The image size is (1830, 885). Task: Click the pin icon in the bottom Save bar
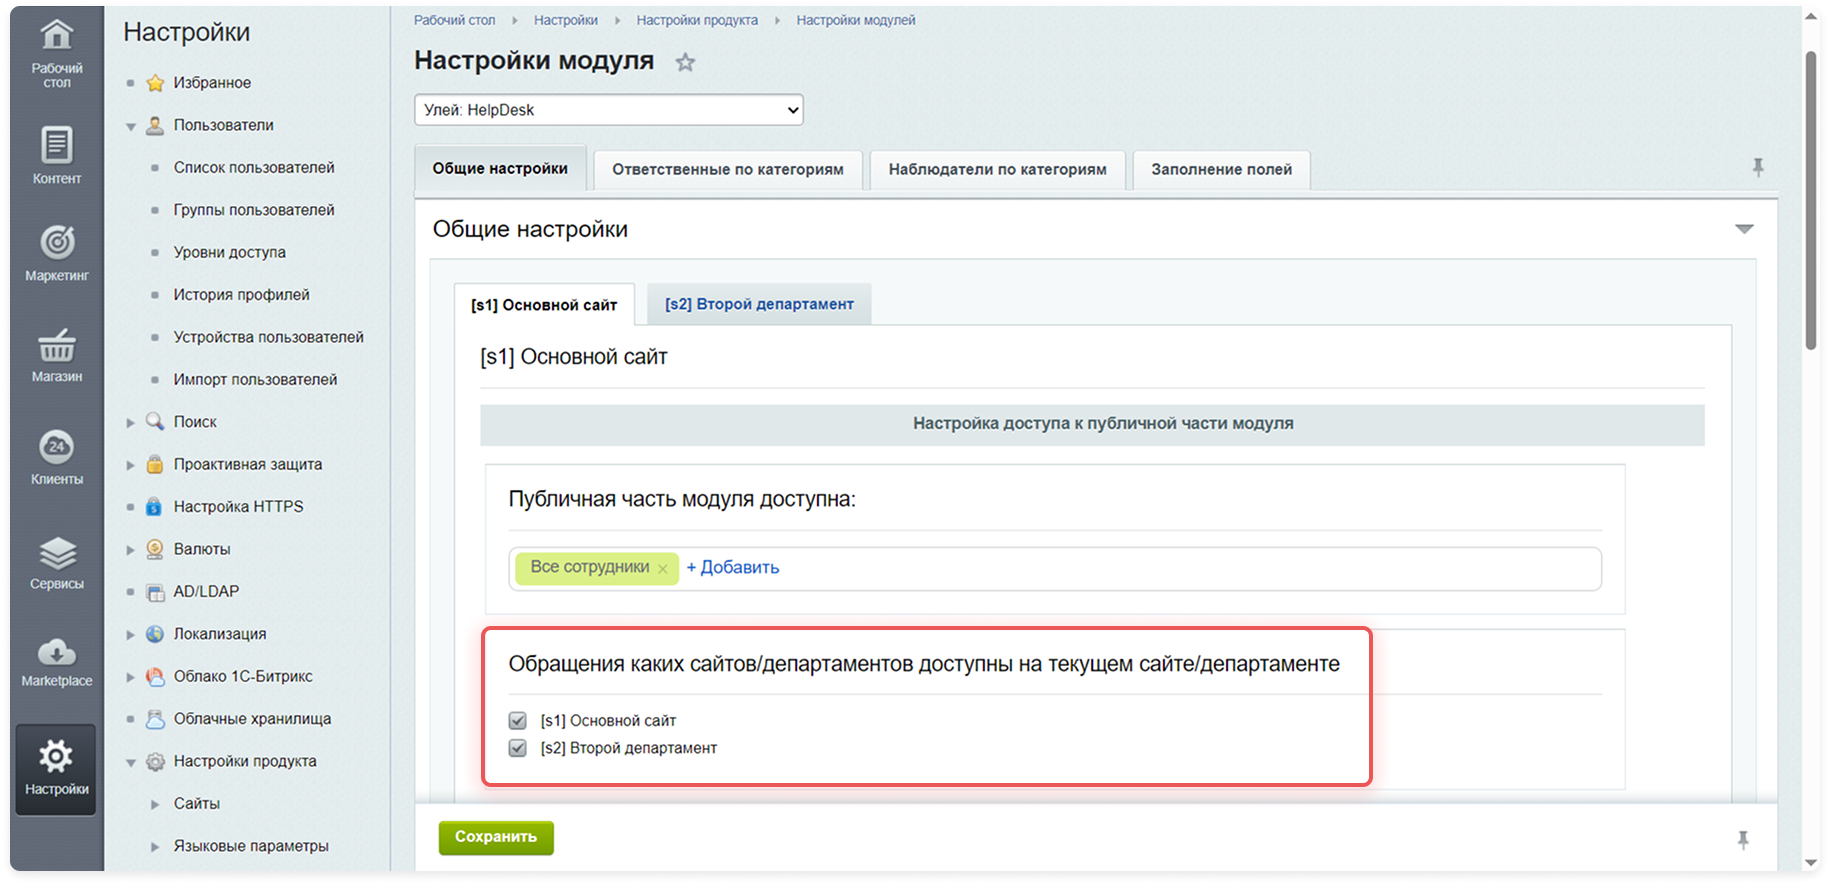[1743, 840]
